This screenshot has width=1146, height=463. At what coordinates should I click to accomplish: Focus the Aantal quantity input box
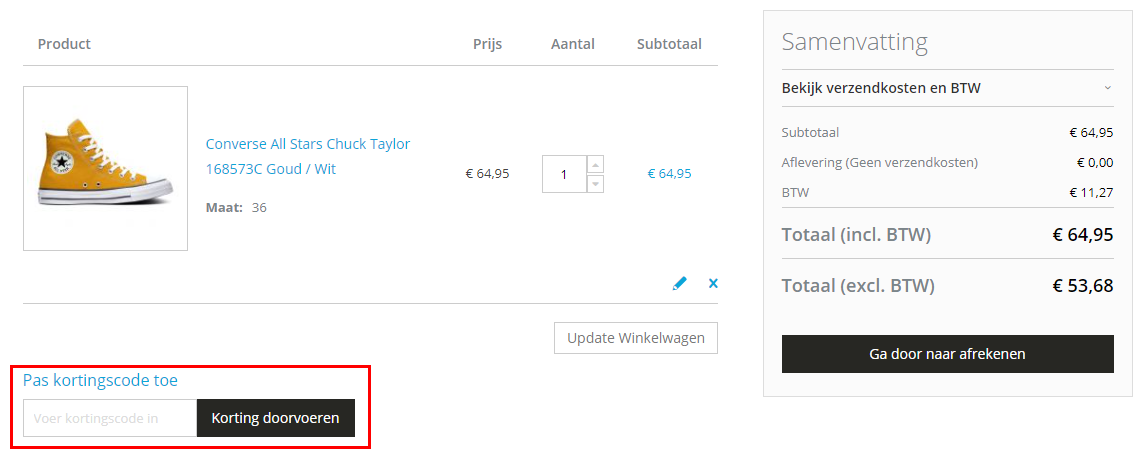click(563, 174)
